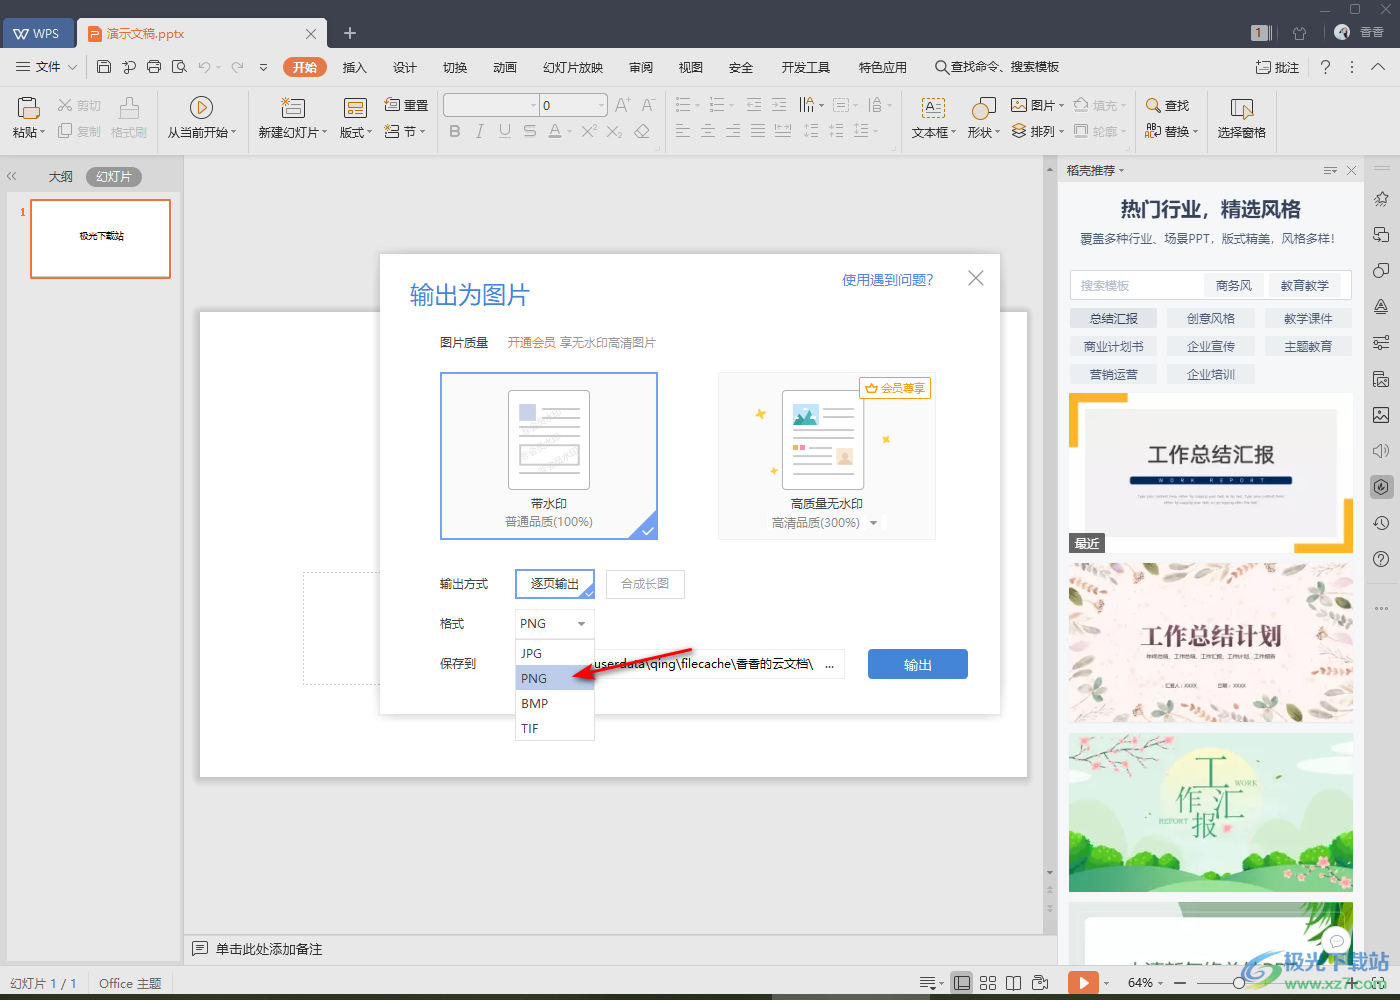1400x1000 pixels.
Task: Click the blue Output button
Action: pyautogui.click(x=918, y=664)
